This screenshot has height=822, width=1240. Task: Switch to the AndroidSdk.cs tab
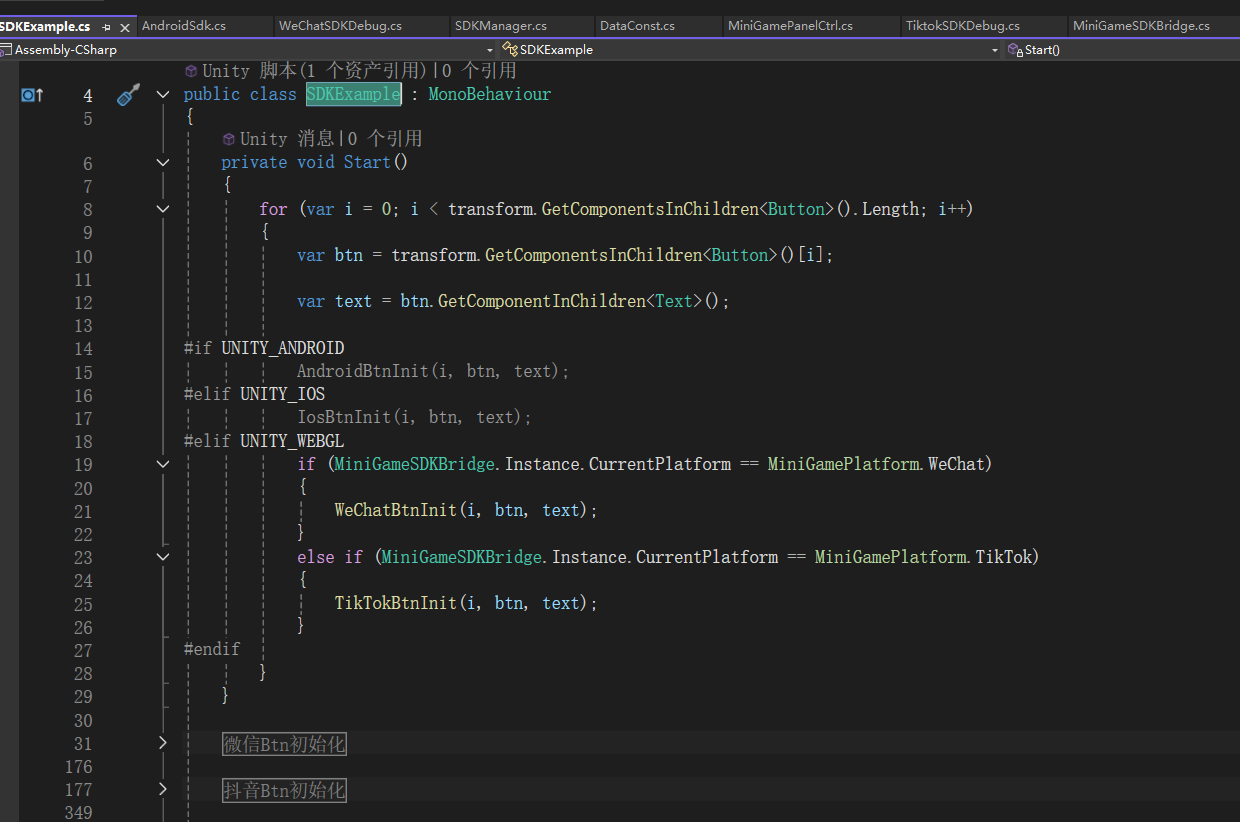tap(184, 25)
